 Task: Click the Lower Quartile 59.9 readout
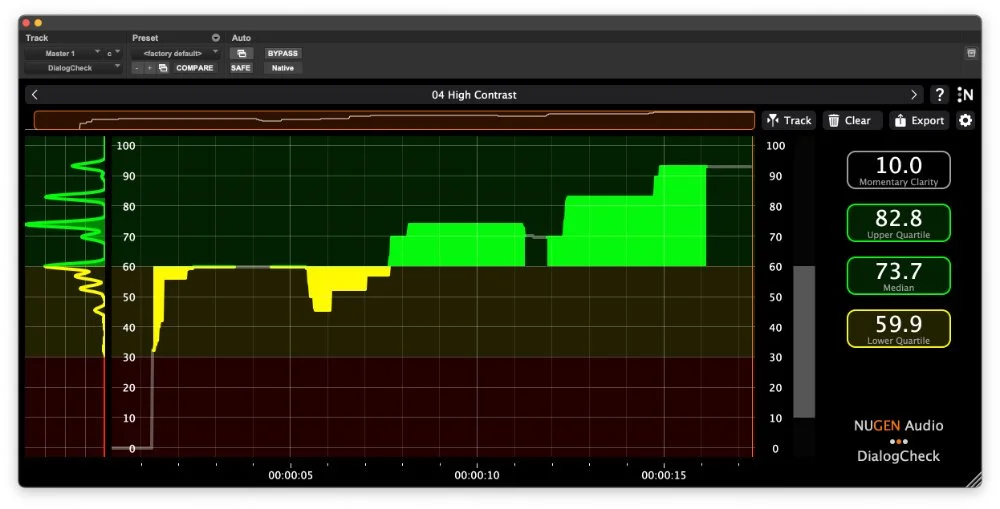pyautogui.click(x=899, y=328)
